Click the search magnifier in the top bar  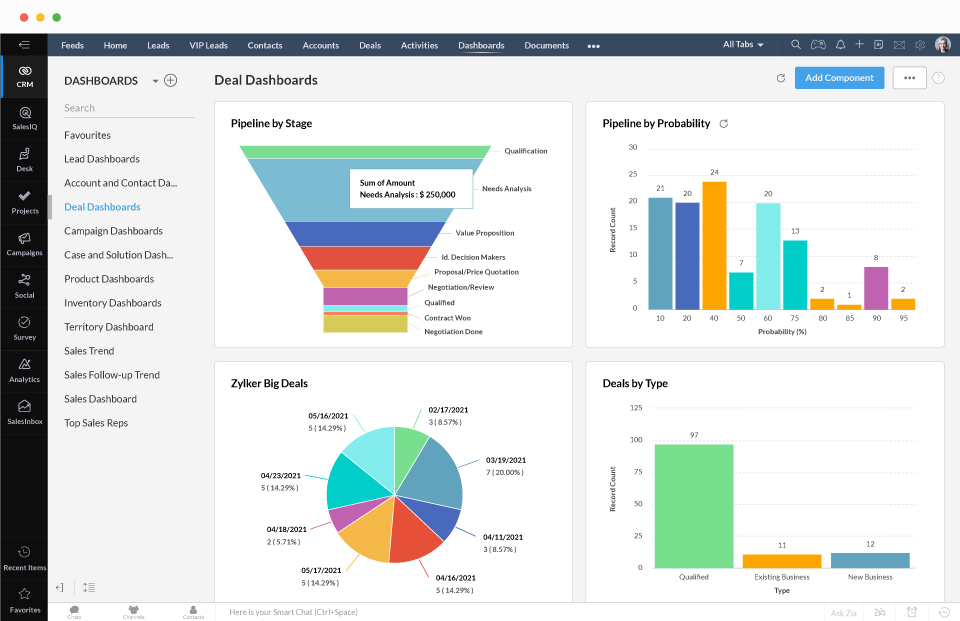[795, 44]
